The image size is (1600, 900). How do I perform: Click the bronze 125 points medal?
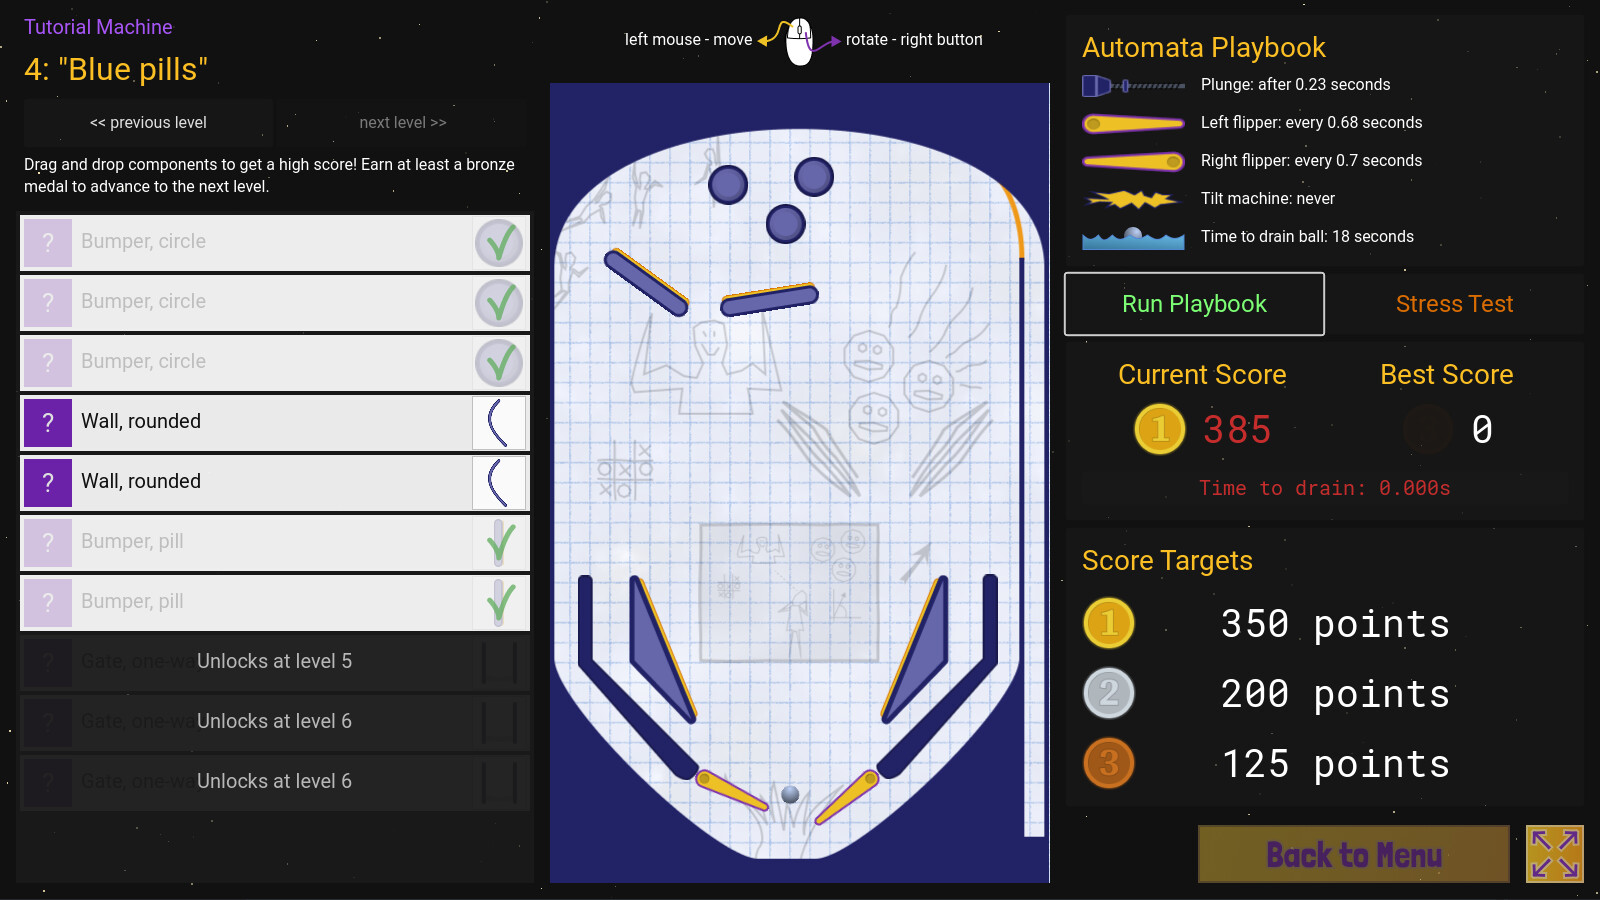point(1109,763)
